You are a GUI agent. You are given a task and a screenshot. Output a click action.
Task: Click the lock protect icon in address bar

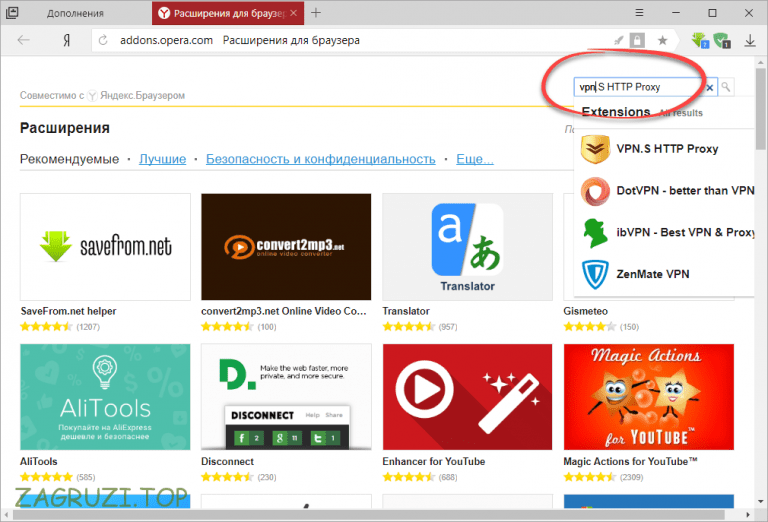637,40
